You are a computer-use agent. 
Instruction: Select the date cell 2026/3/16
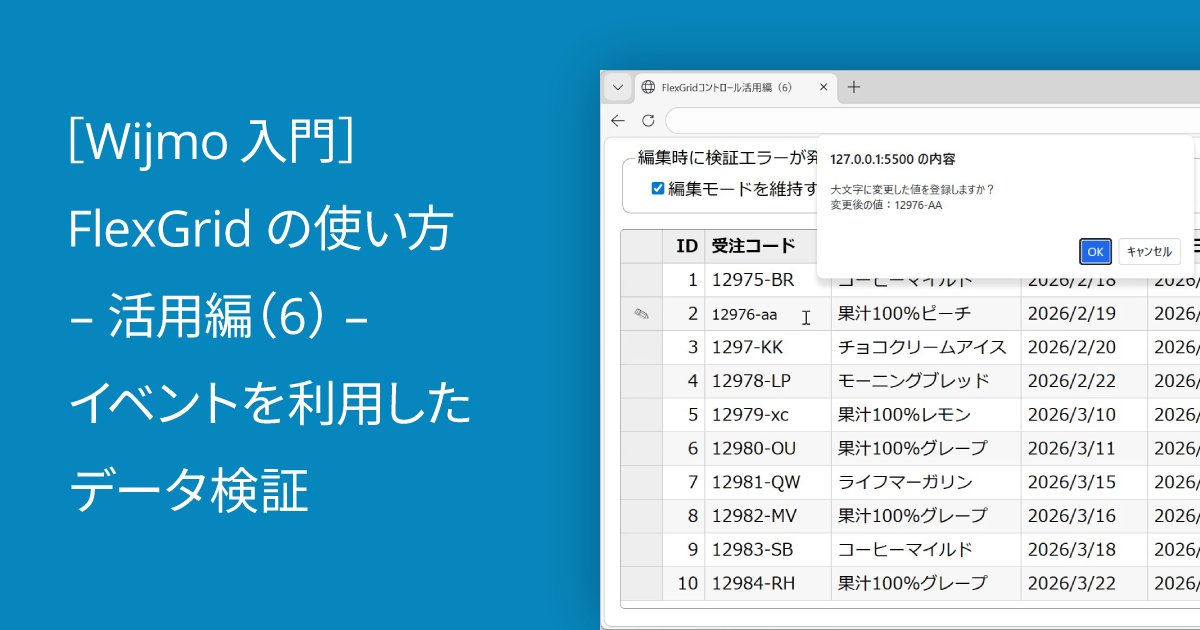[x=1084, y=516]
